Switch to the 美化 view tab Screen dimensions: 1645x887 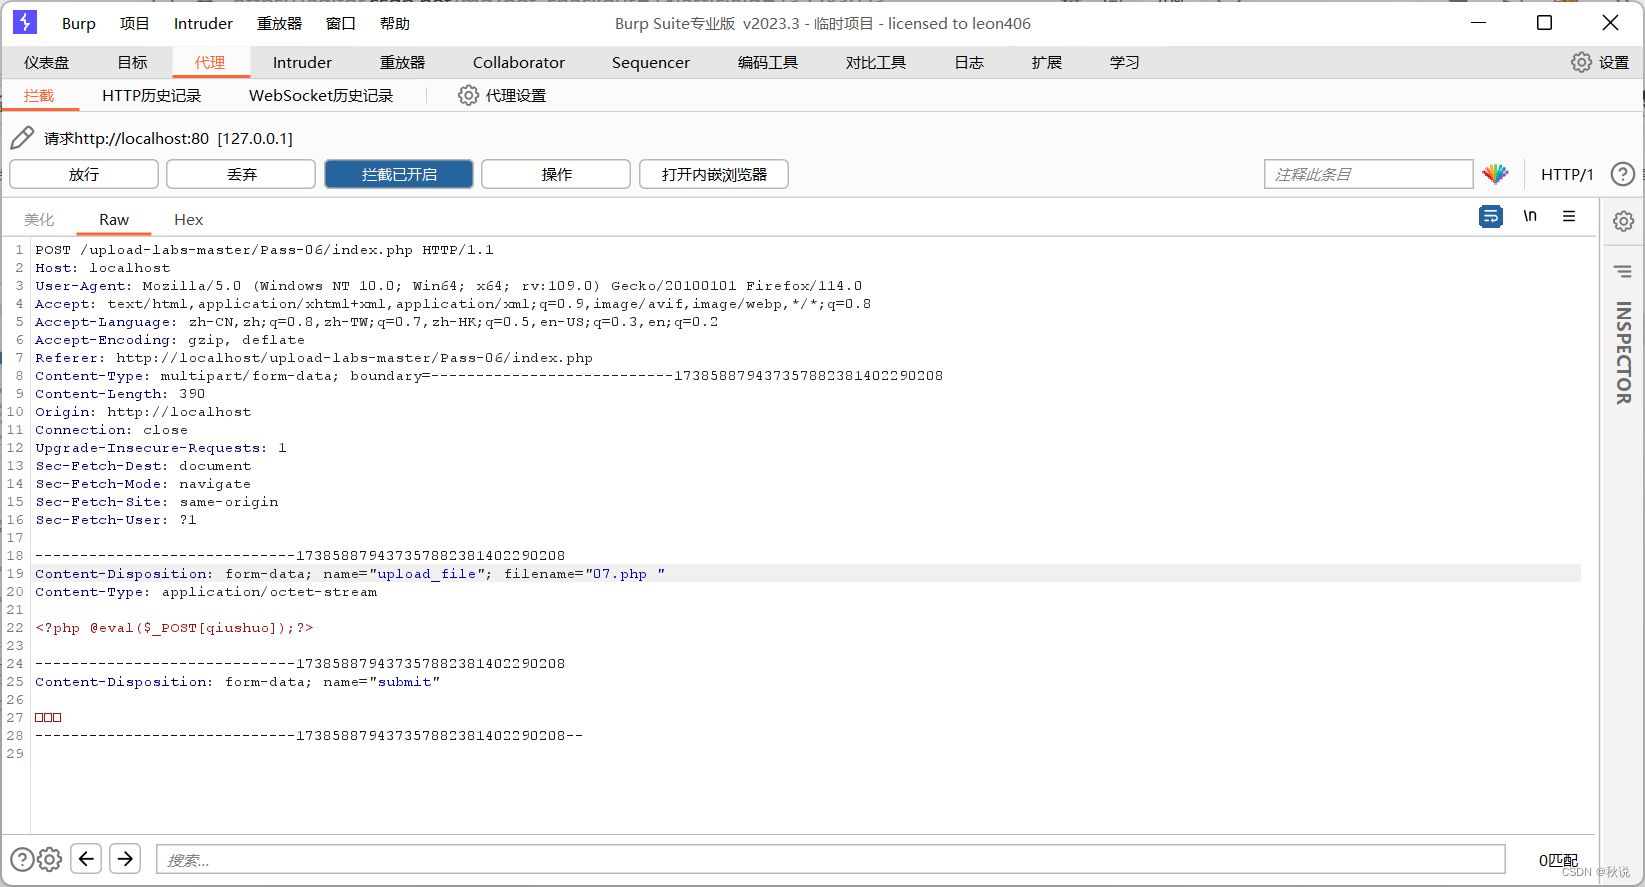click(39, 219)
